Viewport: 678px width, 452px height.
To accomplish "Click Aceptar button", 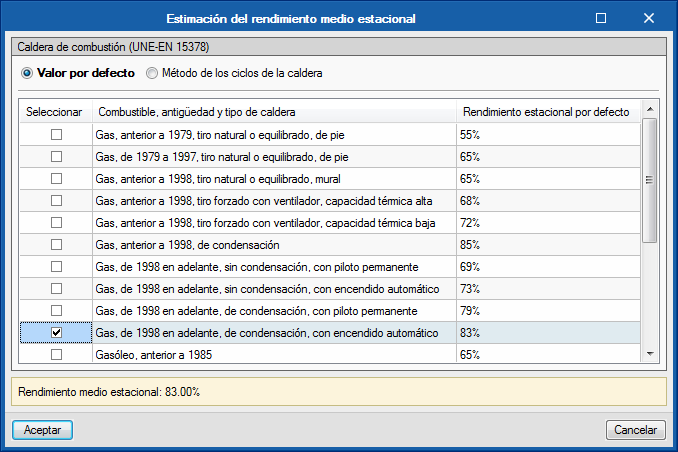I will [42, 430].
